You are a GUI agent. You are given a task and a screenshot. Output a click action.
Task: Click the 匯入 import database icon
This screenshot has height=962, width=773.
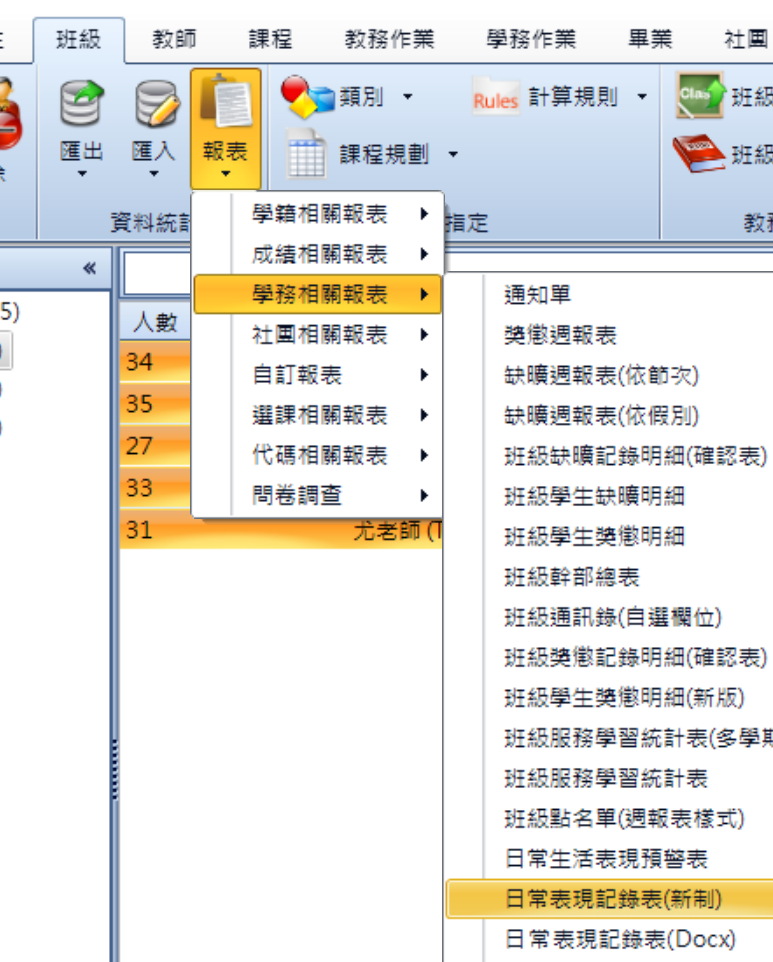tap(157, 103)
